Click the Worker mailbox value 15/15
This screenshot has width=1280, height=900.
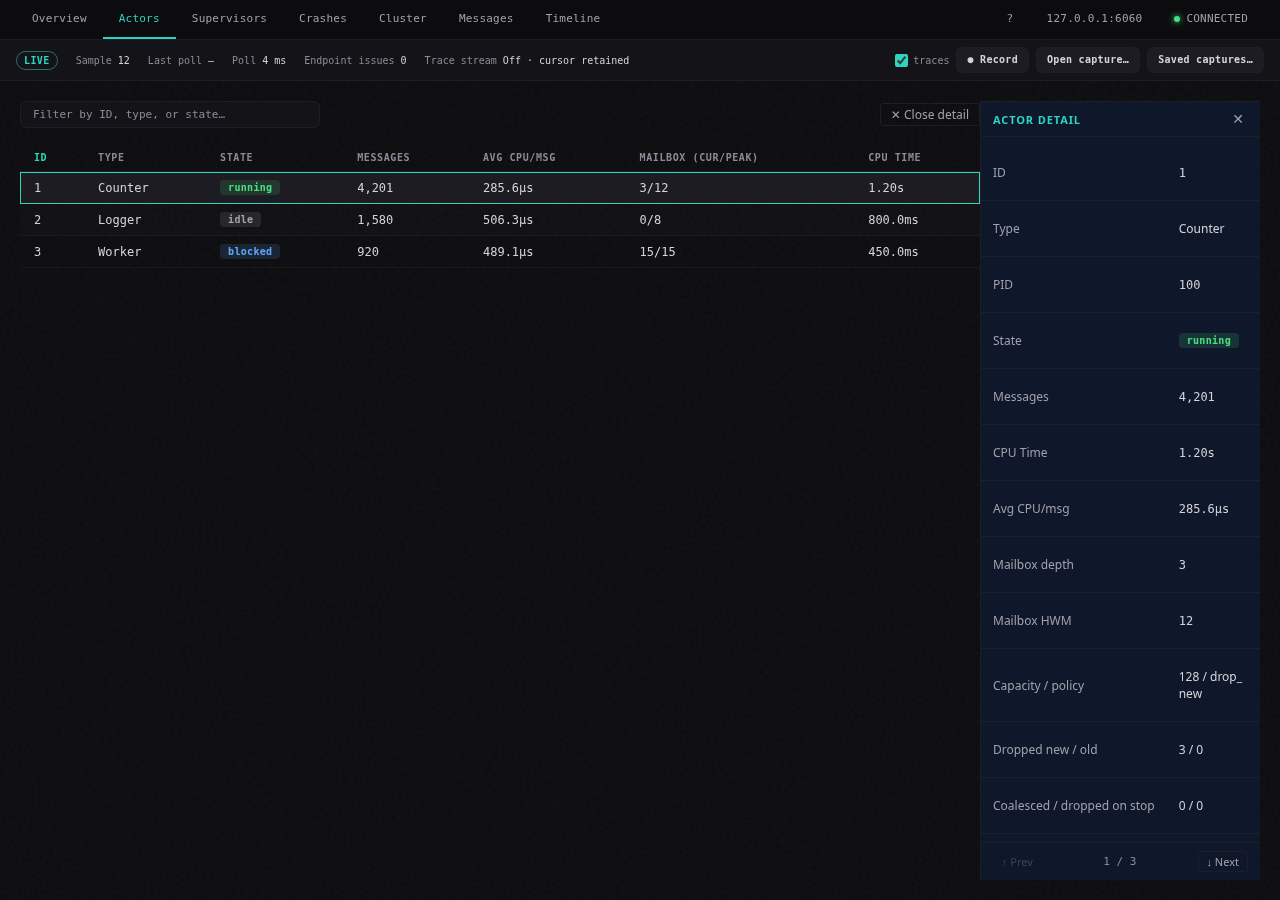point(658,252)
